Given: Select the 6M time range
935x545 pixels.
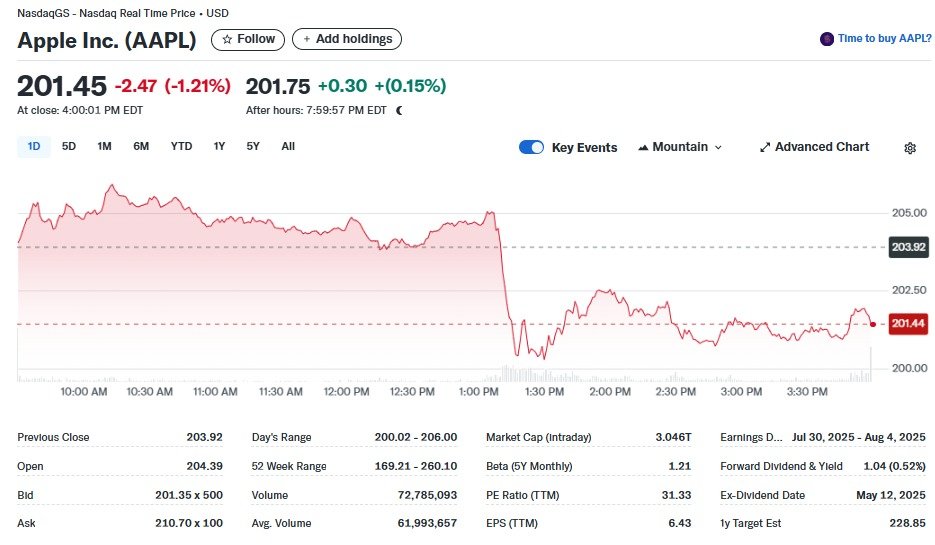Looking at the screenshot, I should (141, 146).
